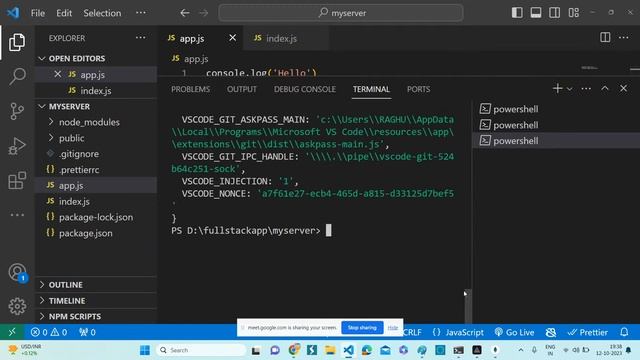Open the .prettierrc file

pos(96,170)
